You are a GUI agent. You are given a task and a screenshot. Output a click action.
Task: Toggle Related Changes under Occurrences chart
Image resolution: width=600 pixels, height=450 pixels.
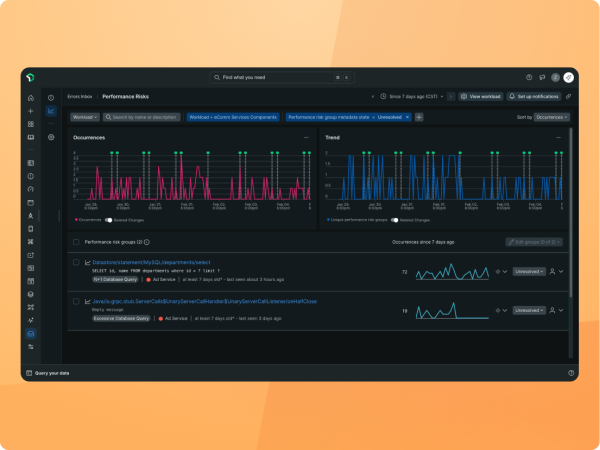pos(109,219)
